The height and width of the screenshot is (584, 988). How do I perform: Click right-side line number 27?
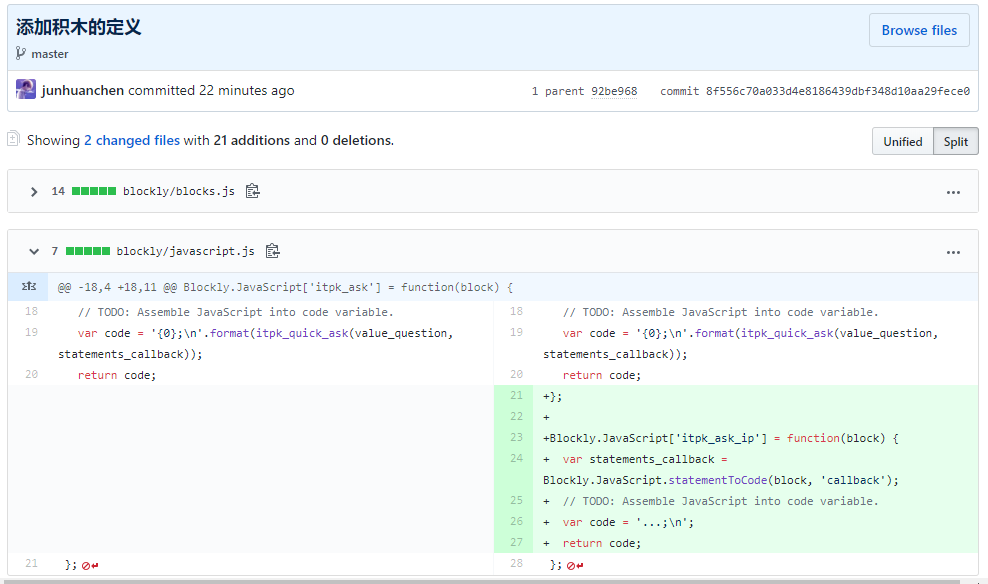516,542
